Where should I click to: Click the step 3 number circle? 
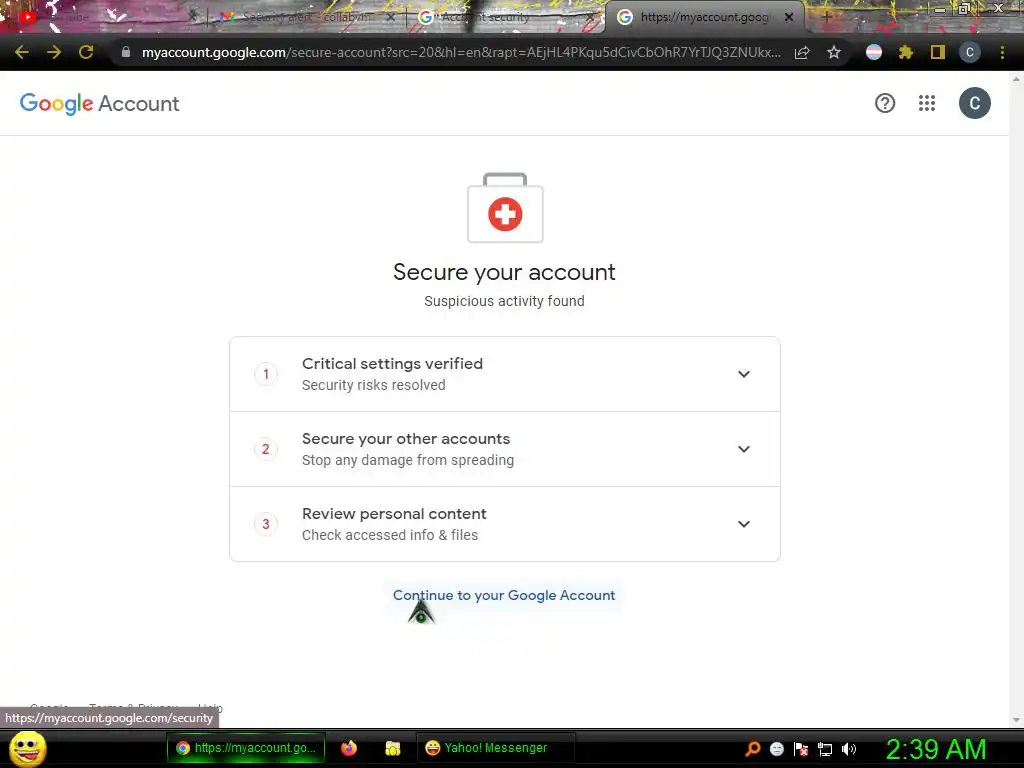tap(266, 524)
